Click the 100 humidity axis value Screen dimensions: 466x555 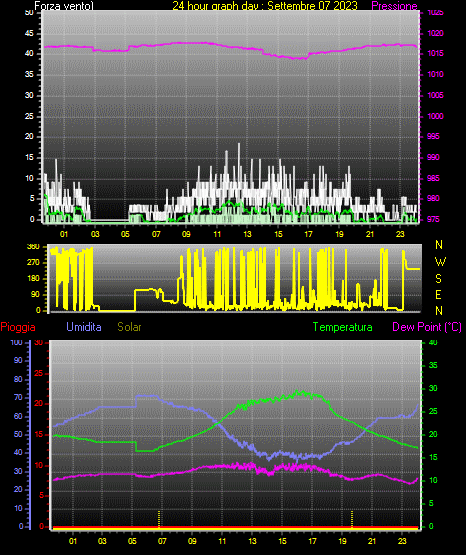(17, 342)
